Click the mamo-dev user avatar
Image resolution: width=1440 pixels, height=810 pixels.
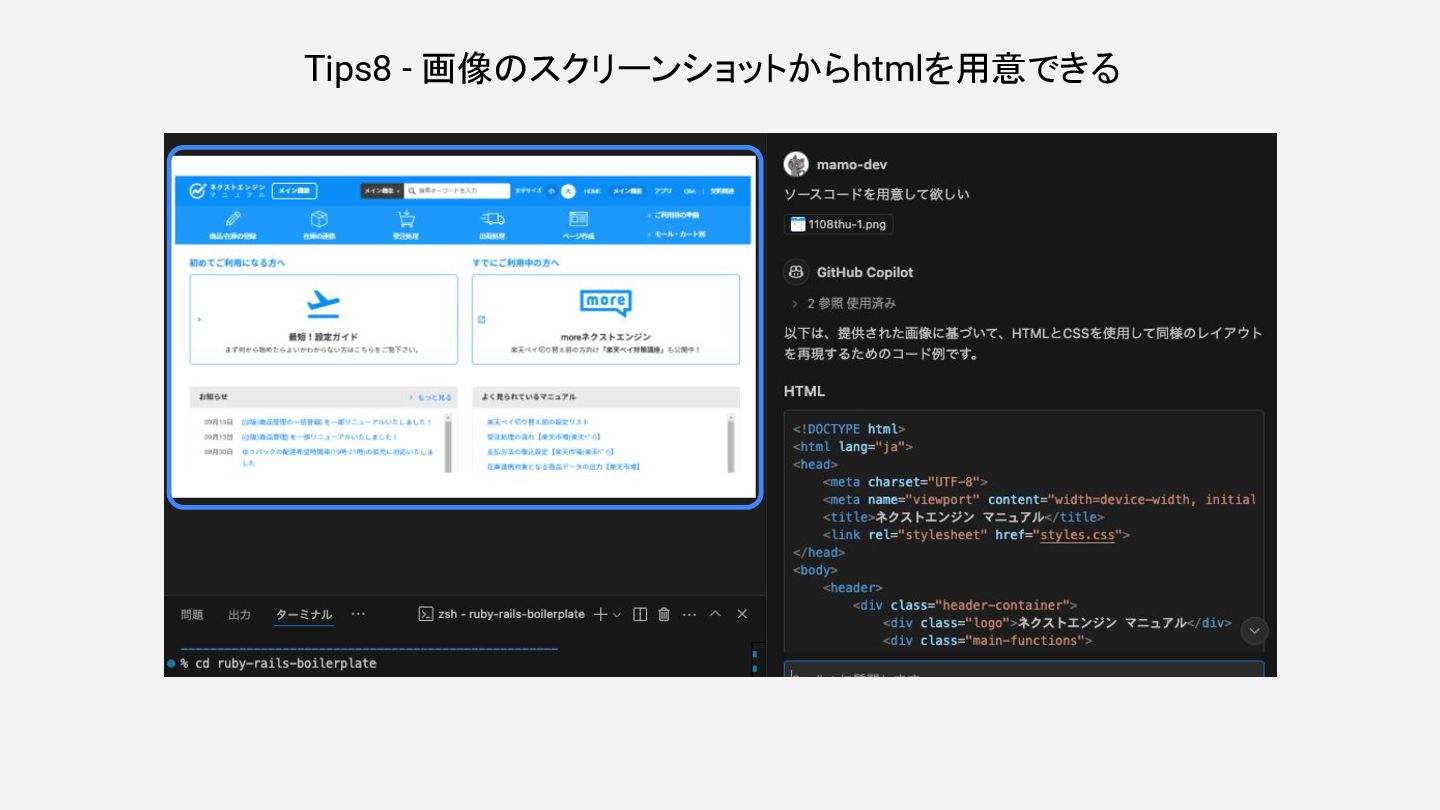pos(796,164)
